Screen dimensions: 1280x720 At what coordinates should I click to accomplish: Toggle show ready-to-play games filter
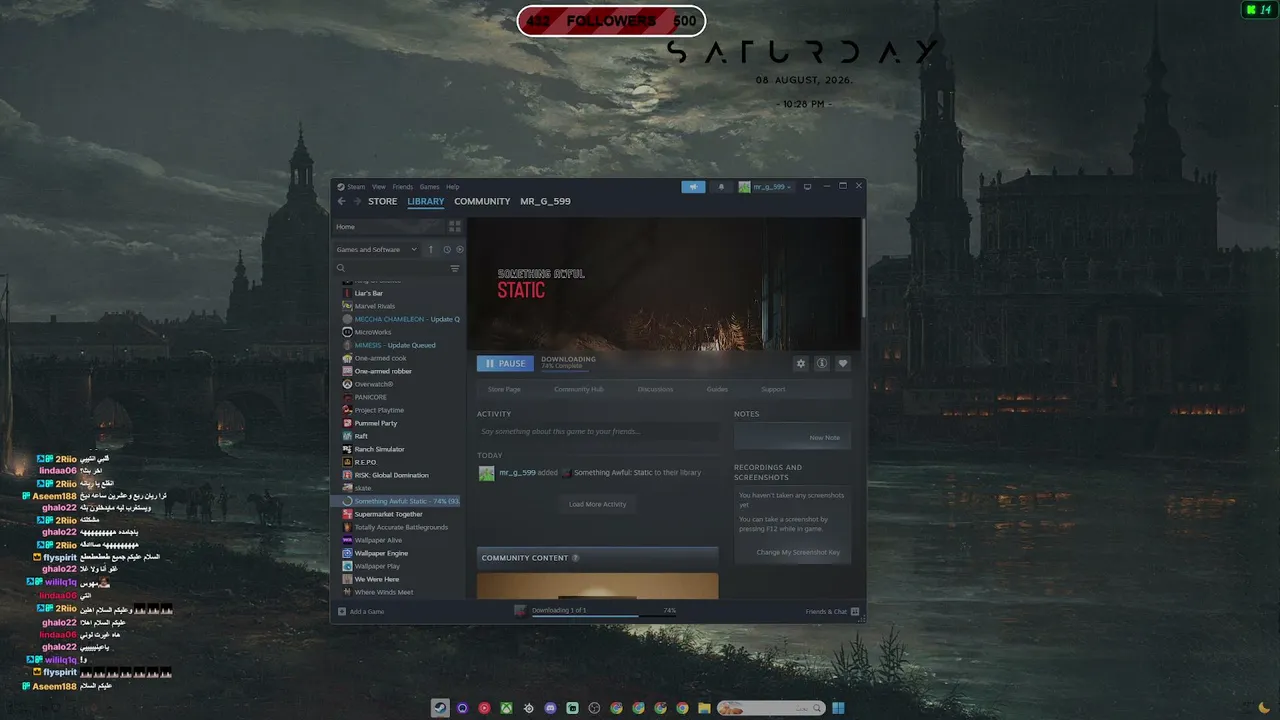pos(460,249)
